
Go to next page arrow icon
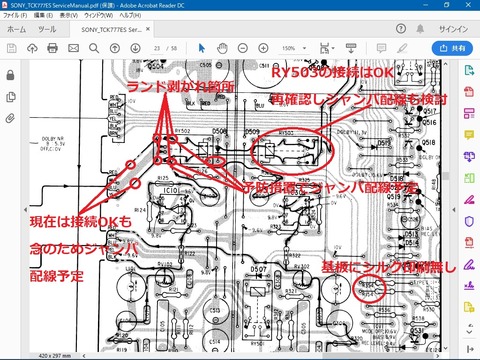pos(135,48)
